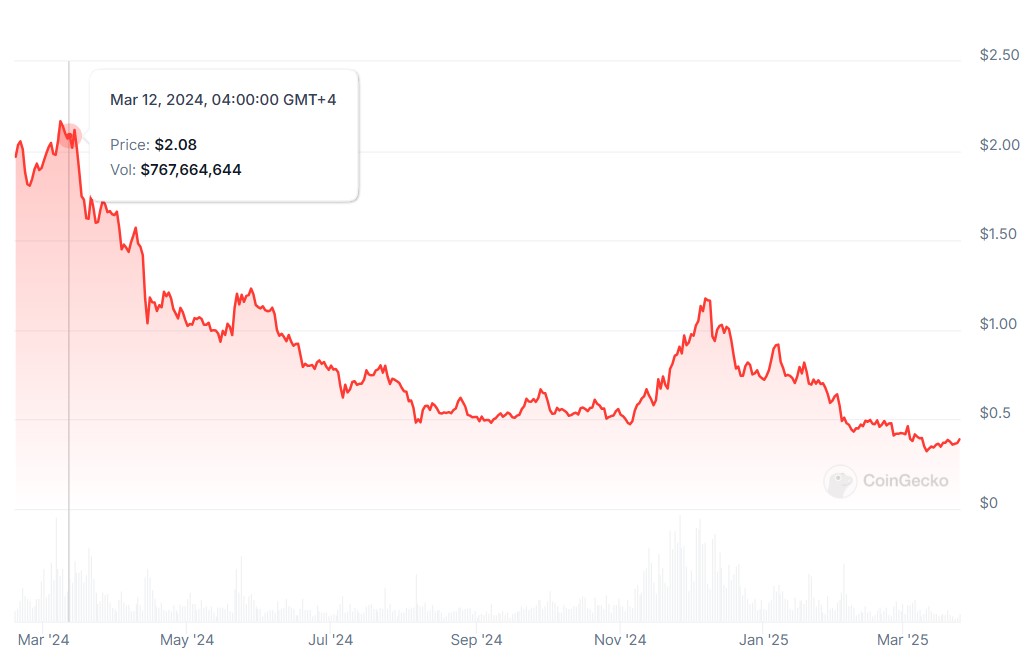Select the May '24 x-axis label
Screen dimensions: 1036x668
[187, 639]
